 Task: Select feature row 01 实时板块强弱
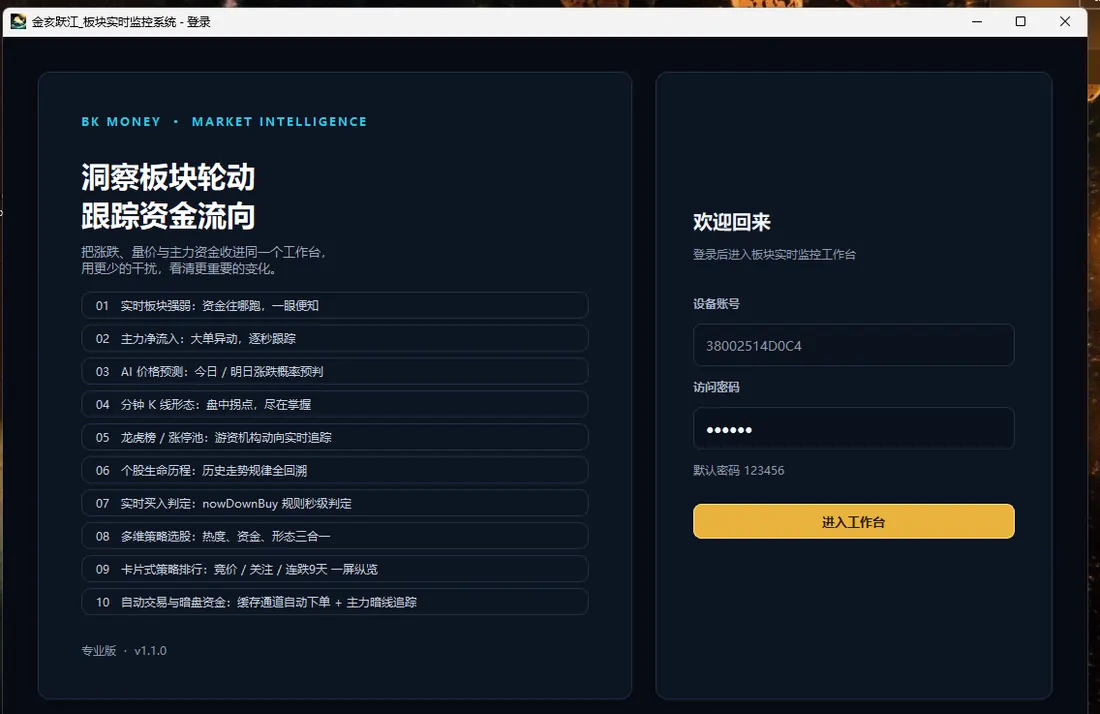pos(335,306)
